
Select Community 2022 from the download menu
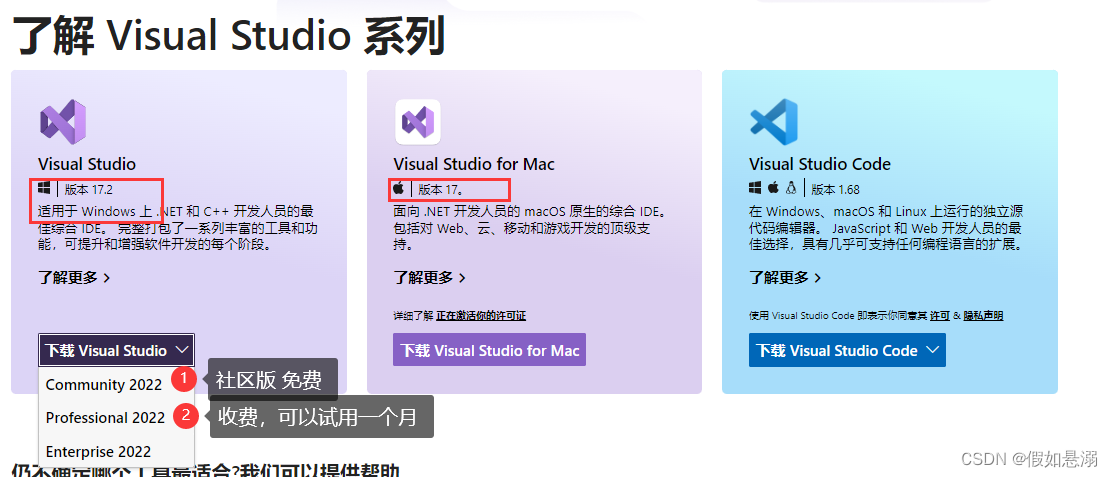104,384
